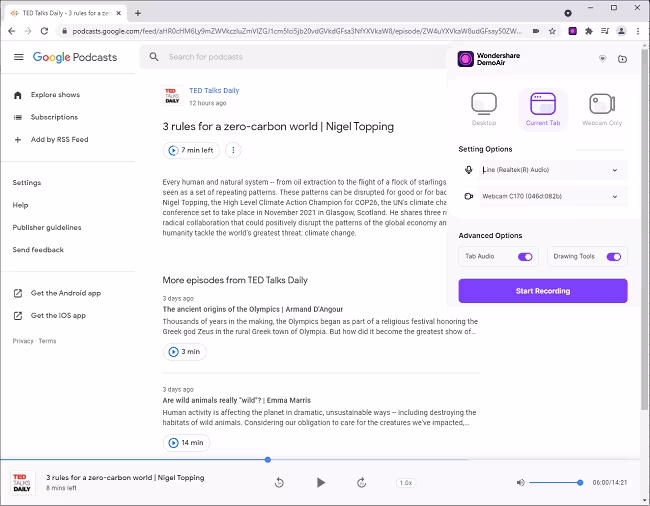This screenshot has height=506, width=650.
Task: Click the address bar URL
Action: click(296, 31)
